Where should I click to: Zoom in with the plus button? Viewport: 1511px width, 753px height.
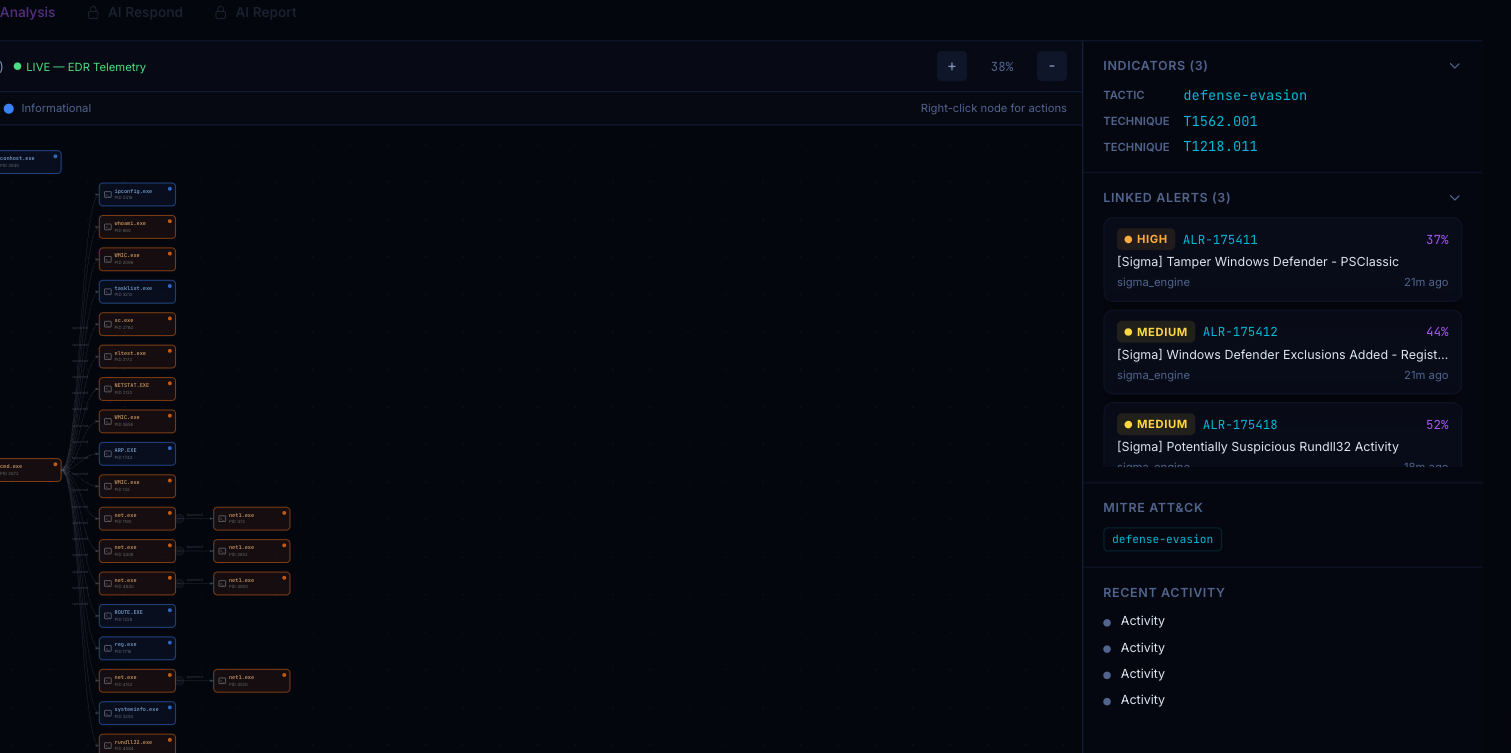952,66
